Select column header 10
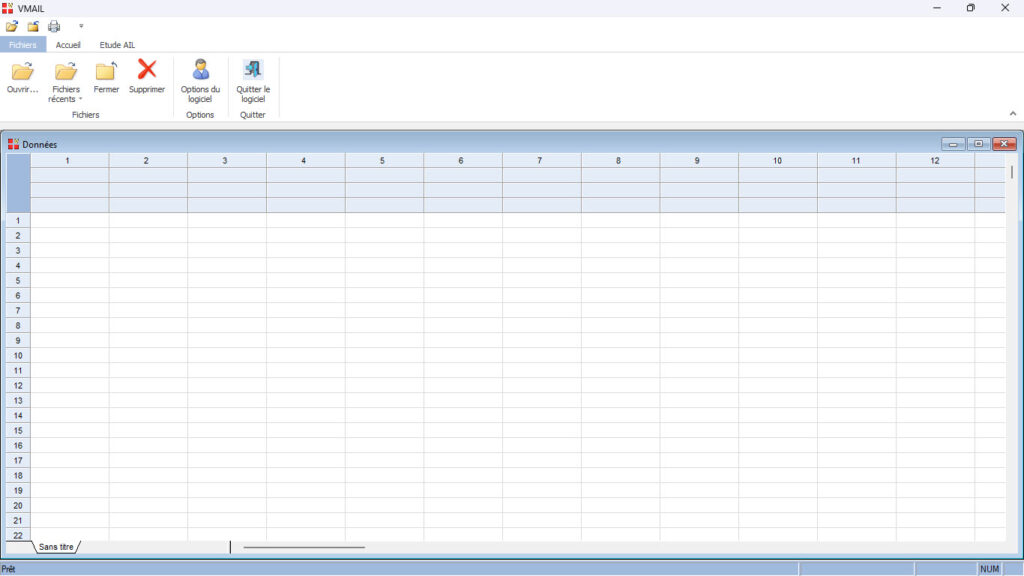 pos(778,161)
